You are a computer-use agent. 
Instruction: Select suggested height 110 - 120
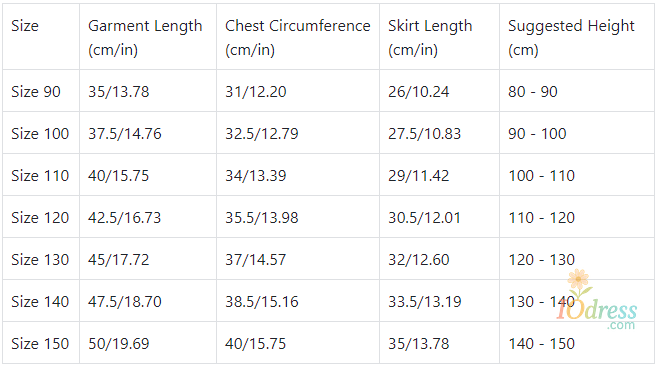click(541, 217)
